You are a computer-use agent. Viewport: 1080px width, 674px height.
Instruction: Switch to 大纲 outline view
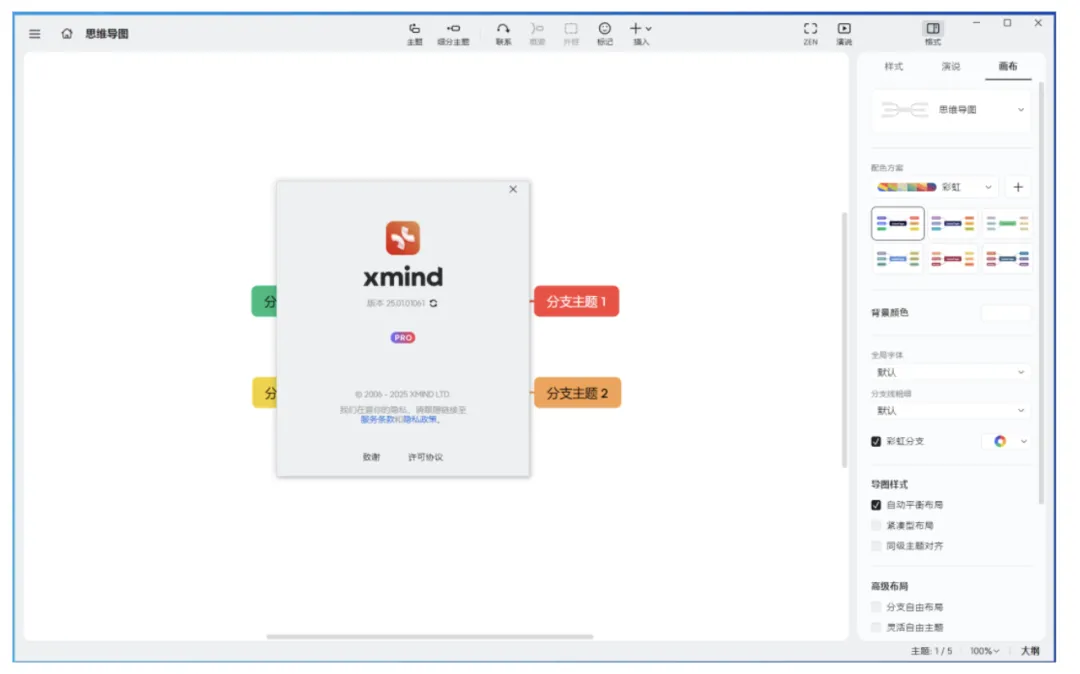pos(1030,651)
